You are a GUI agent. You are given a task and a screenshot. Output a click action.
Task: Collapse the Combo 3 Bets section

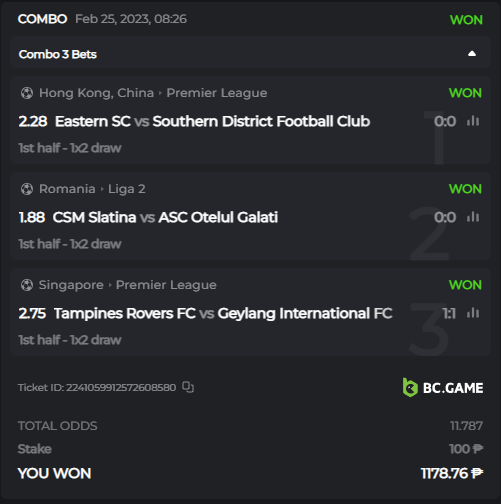pyautogui.click(x=472, y=54)
